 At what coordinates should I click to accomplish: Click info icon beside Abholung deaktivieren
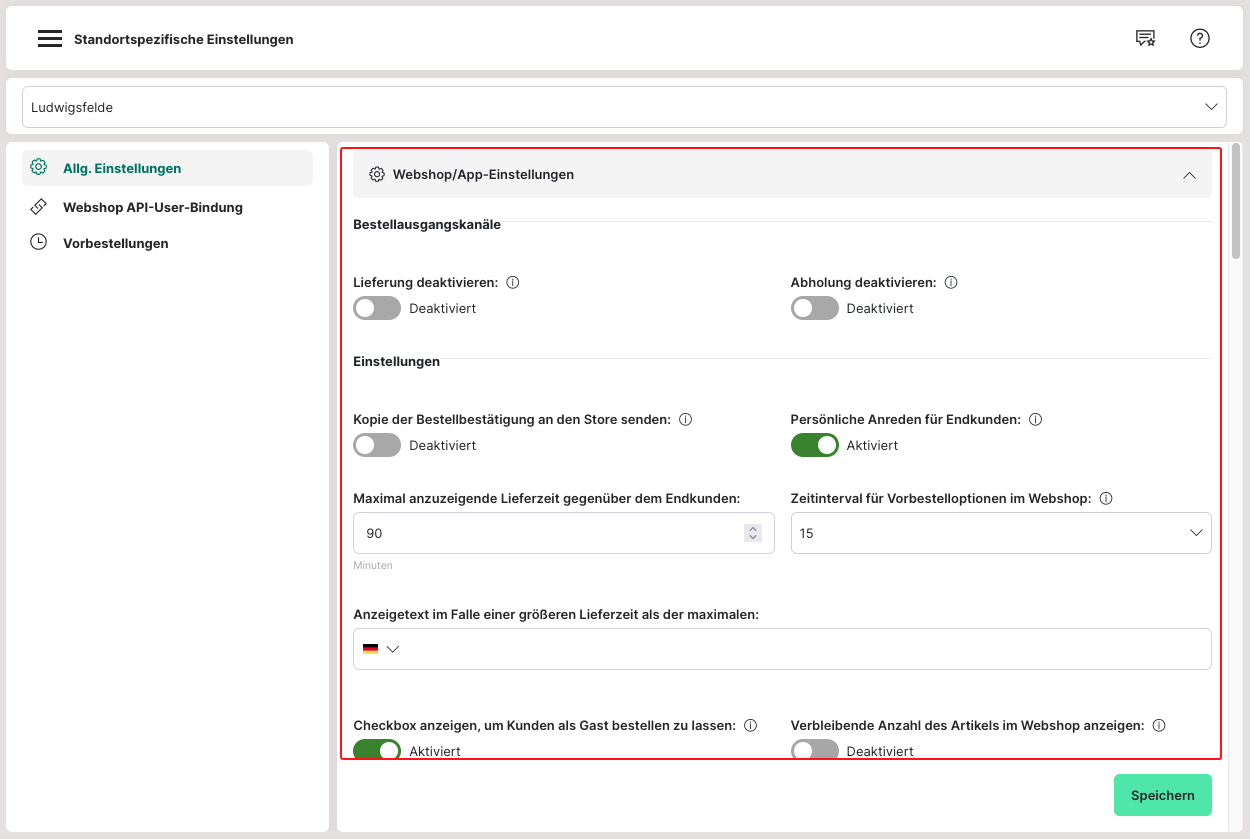tap(951, 283)
